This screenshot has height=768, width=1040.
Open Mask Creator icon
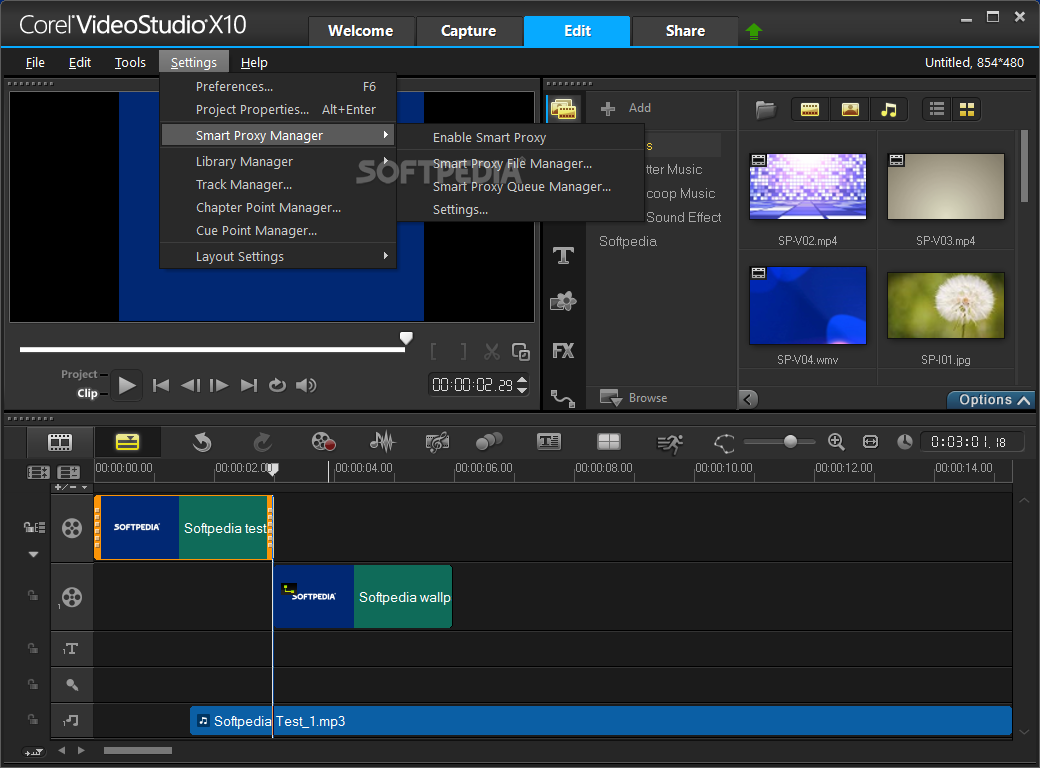click(x=724, y=443)
